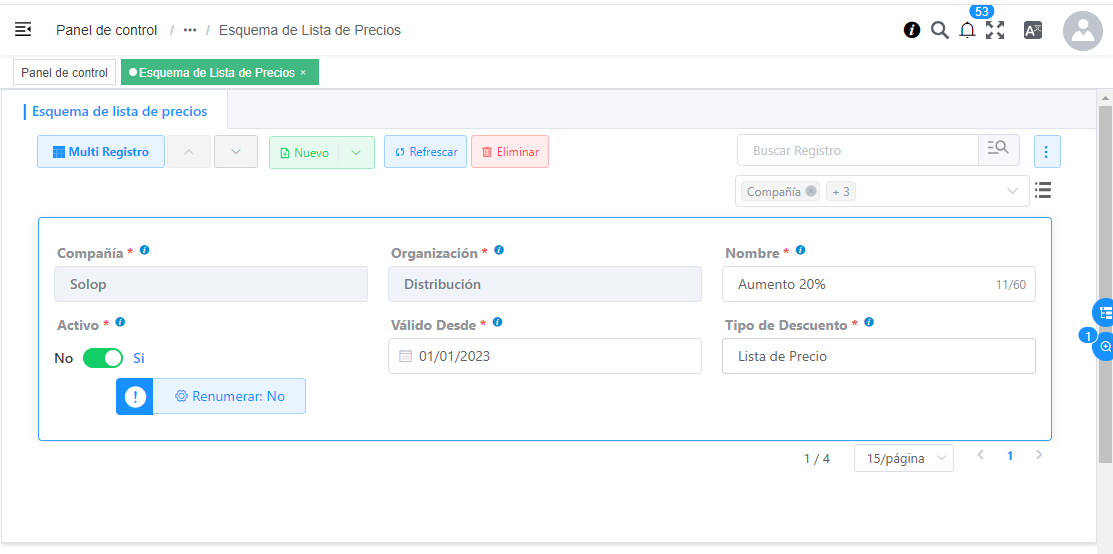Click the Refrescar button
This screenshot has width=1113, height=554.
(x=425, y=152)
